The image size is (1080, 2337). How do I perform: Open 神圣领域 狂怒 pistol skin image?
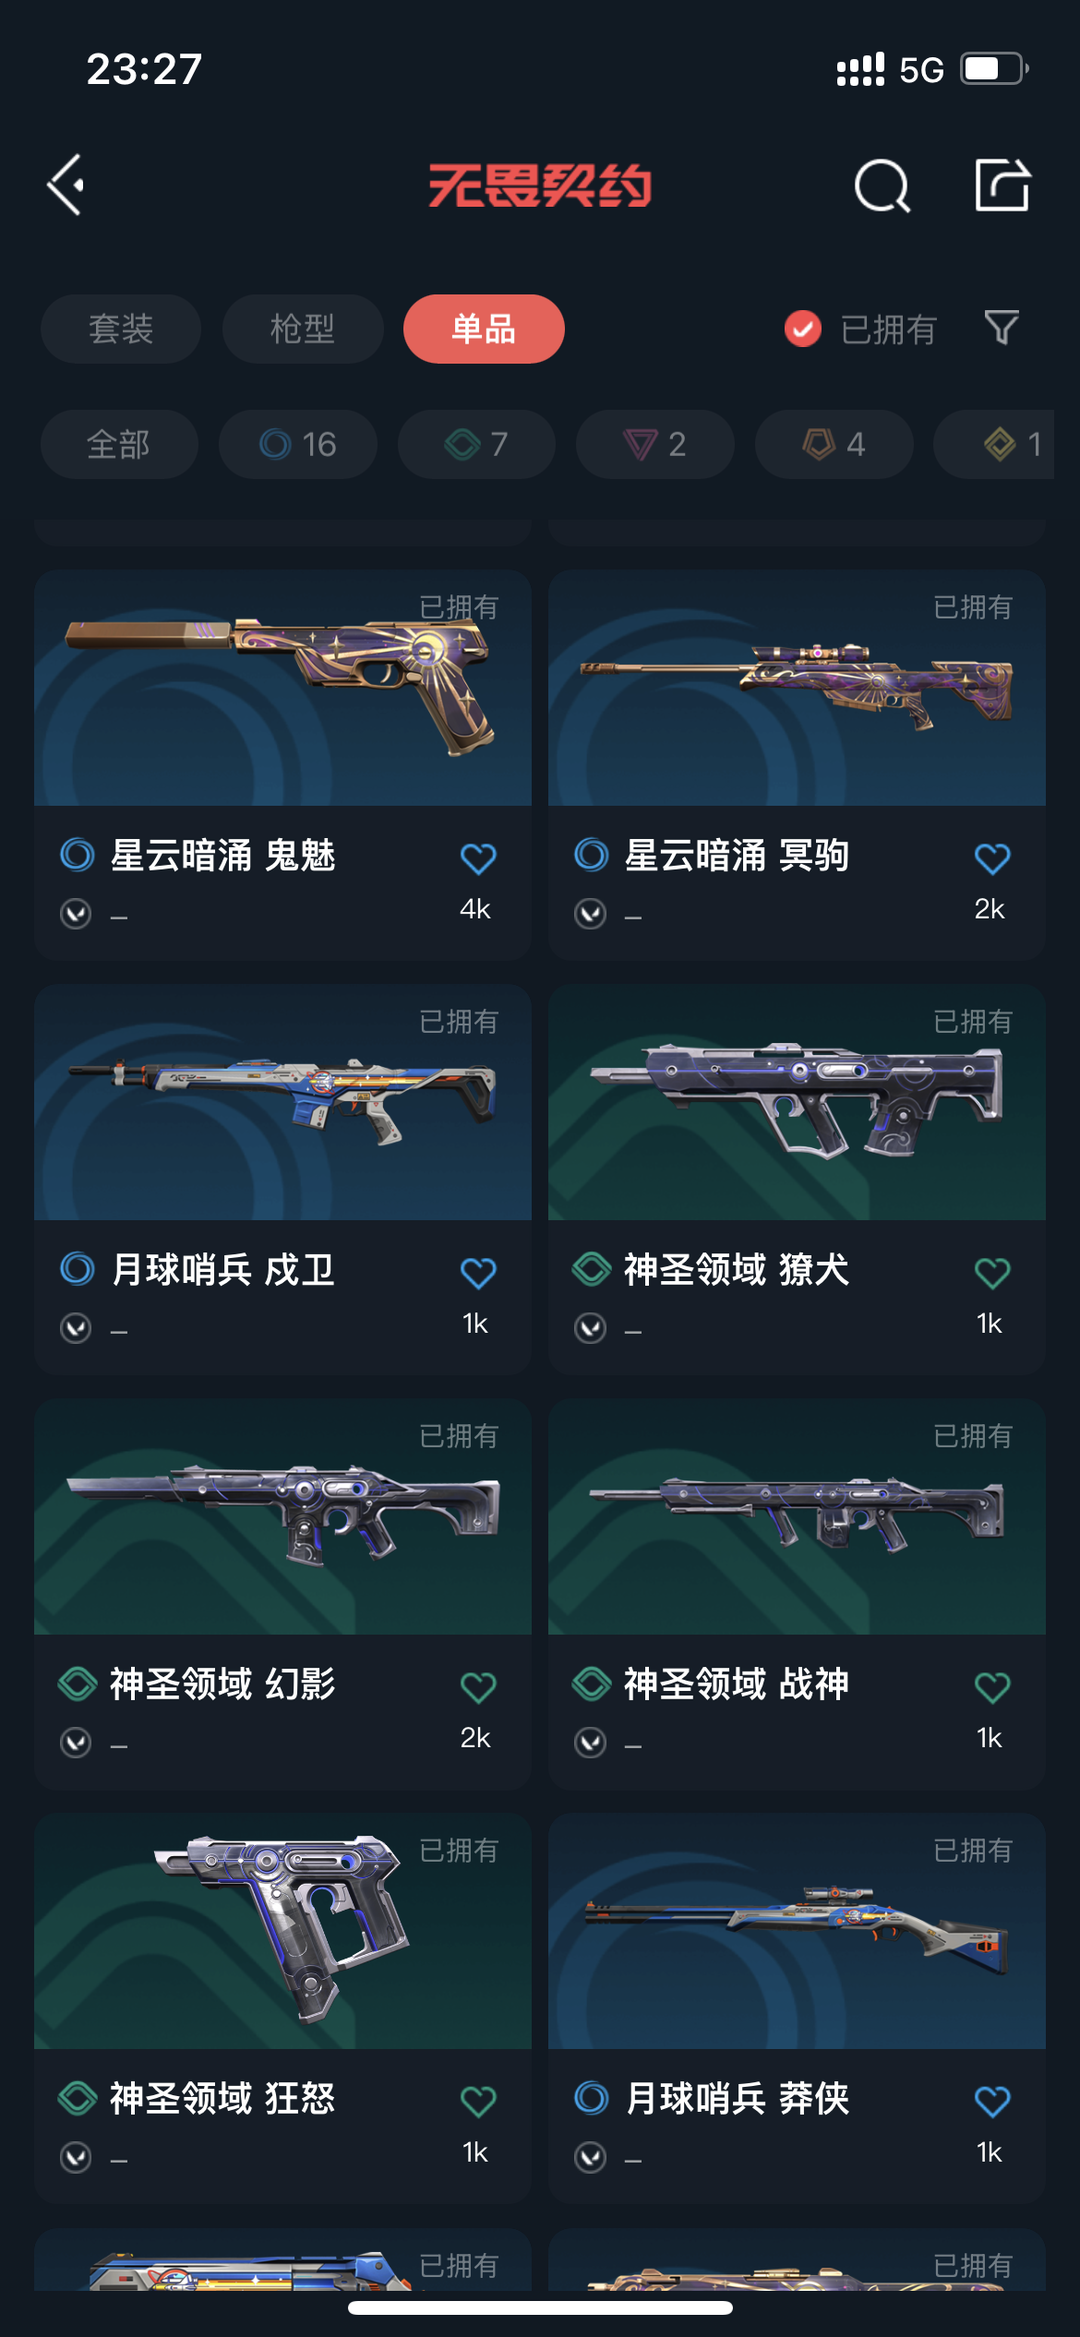tap(283, 1932)
